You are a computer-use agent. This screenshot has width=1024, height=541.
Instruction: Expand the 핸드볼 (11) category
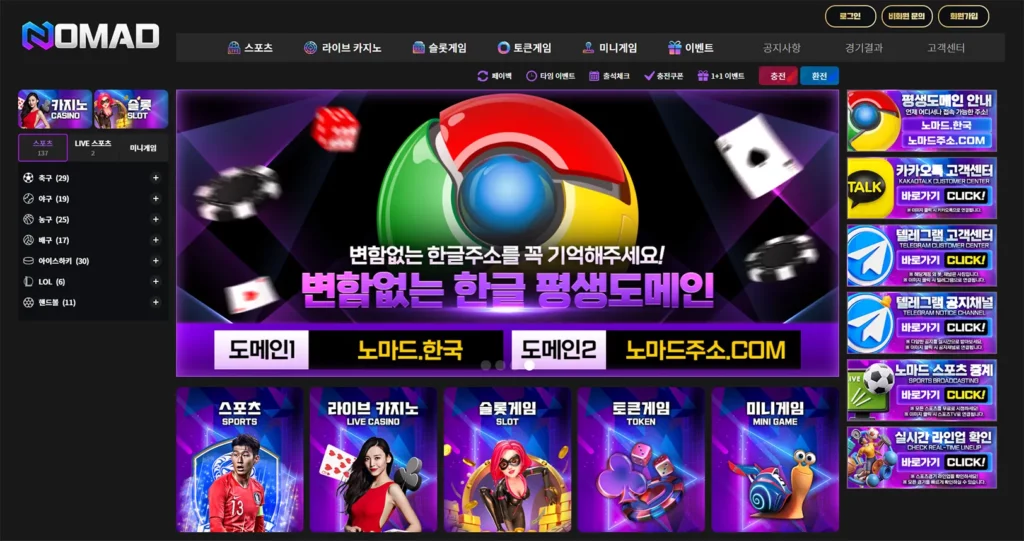[x=155, y=303]
